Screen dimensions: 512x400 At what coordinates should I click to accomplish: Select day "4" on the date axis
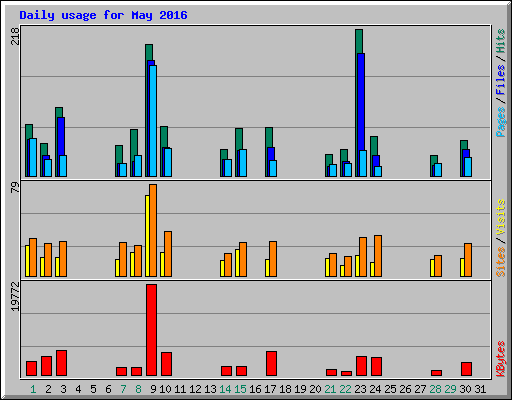(x=78, y=389)
